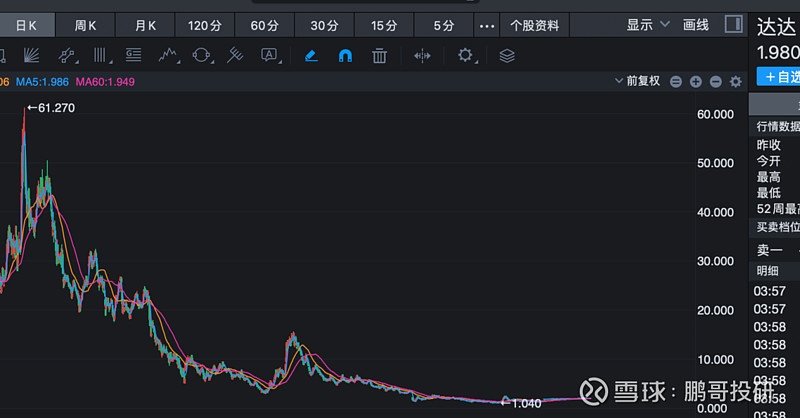Image resolution: width=800 pixels, height=418 pixels.
Task: Activate the blue pencil edit tool
Action: 311,55
